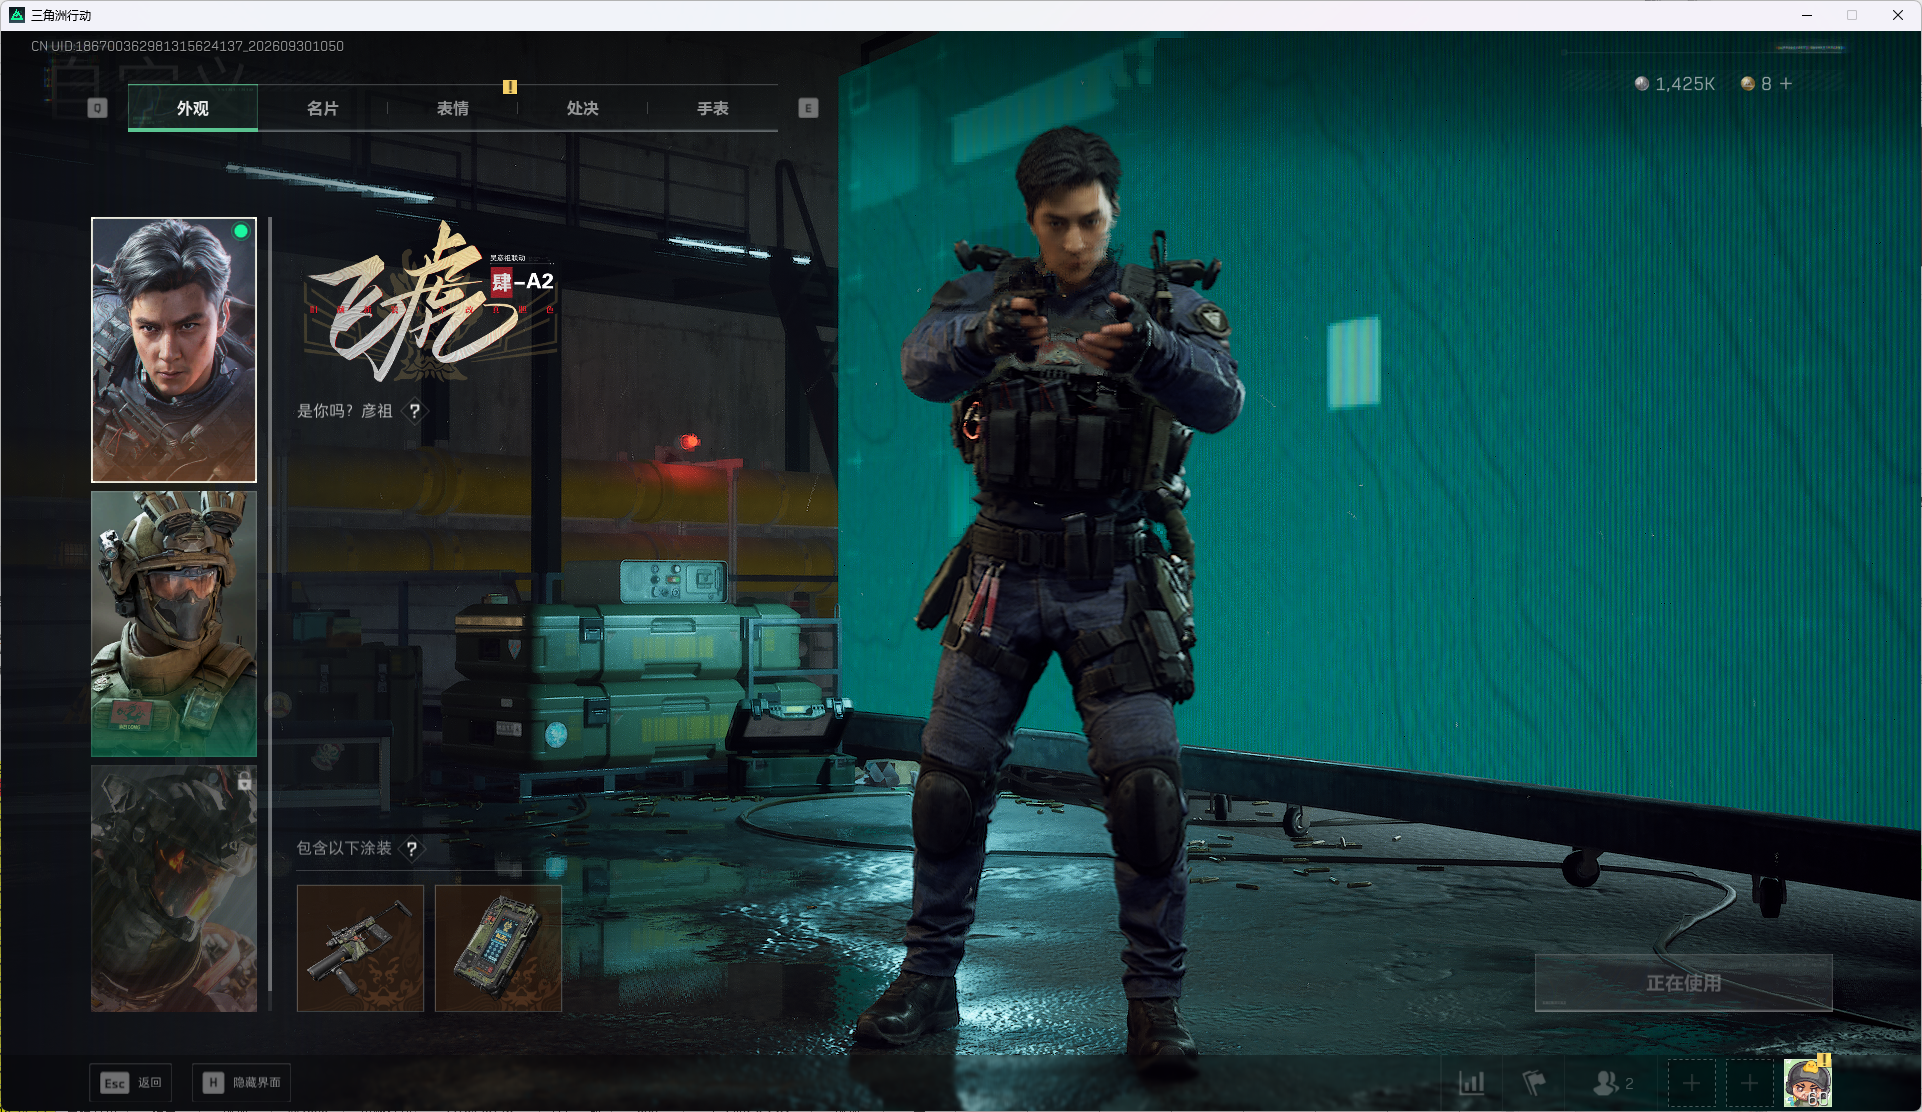The width and height of the screenshot is (1922, 1112).
Task: Click the 三角洲行动 app icon in title bar
Action: point(16,15)
